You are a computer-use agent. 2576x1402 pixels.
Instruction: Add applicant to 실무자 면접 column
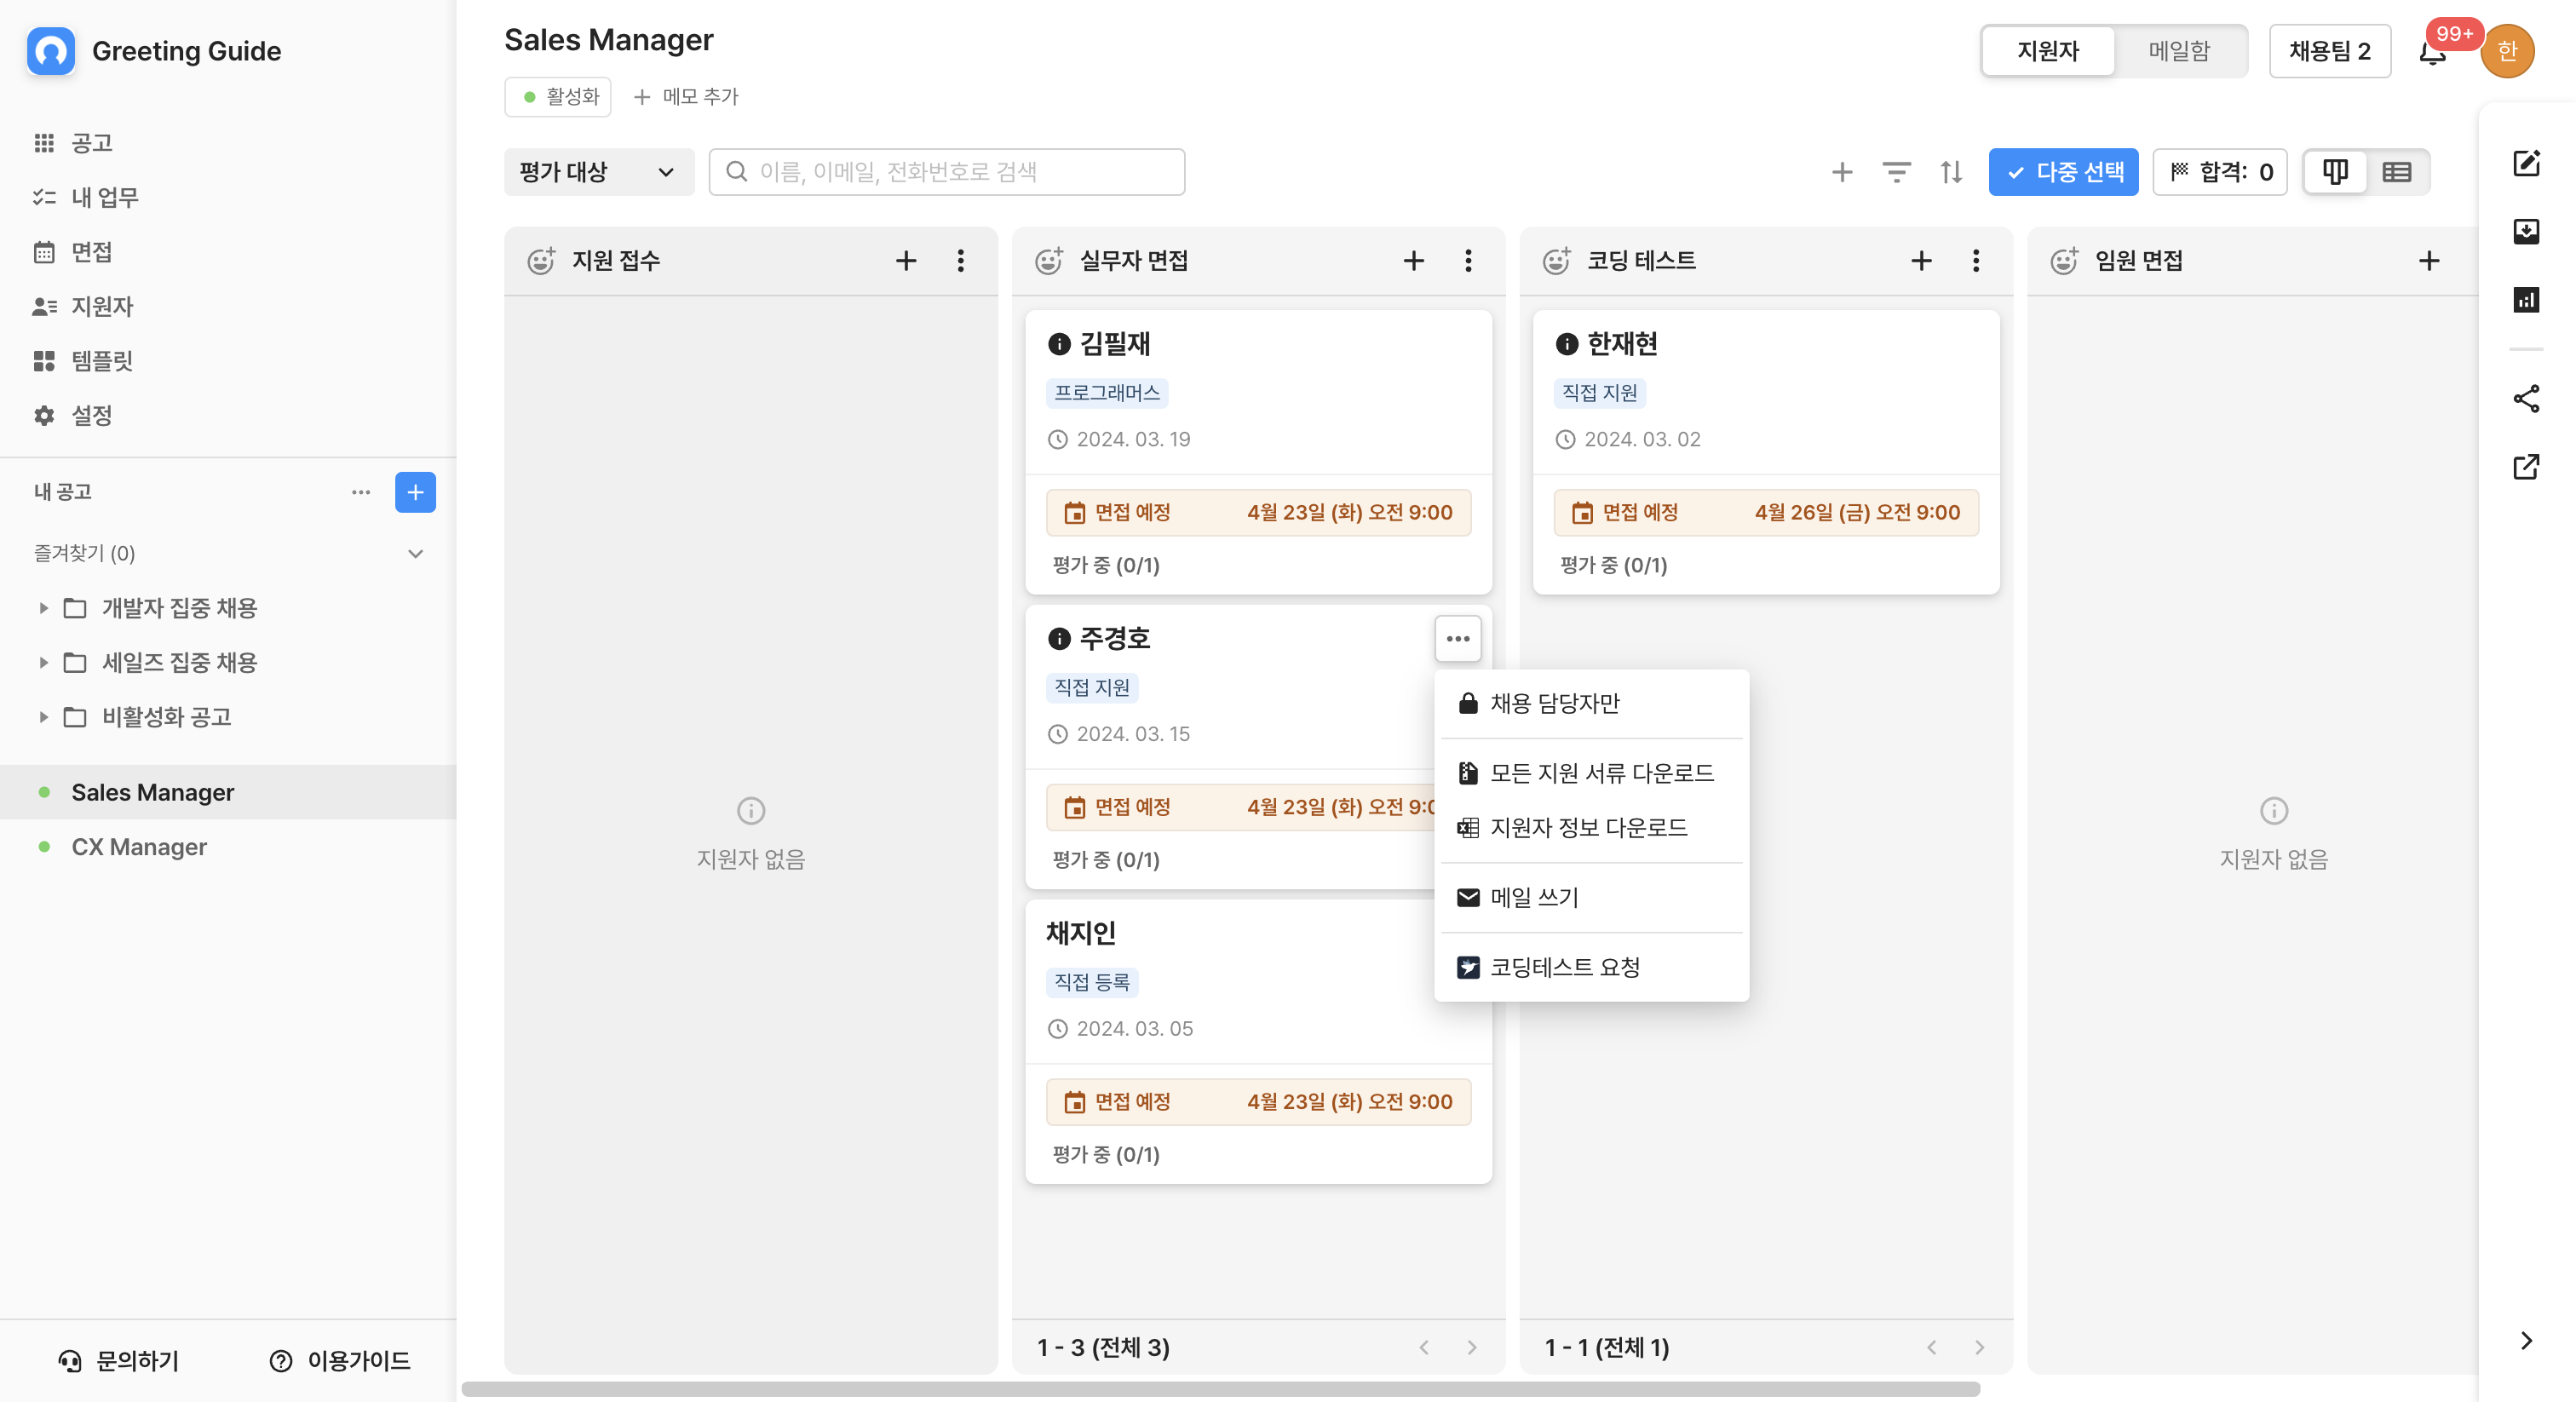1414,261
